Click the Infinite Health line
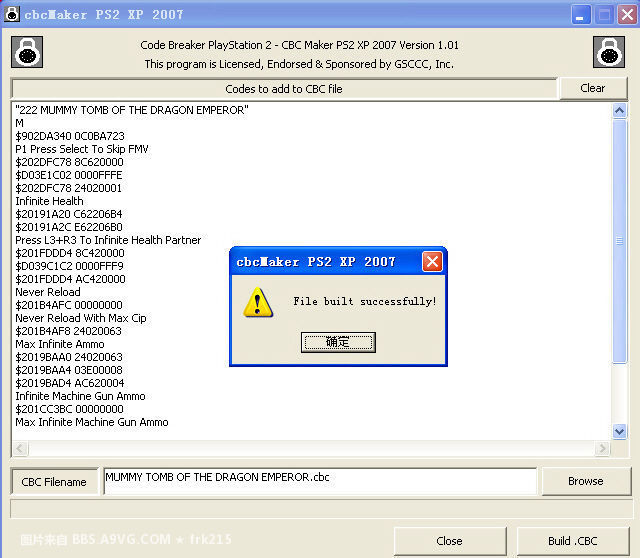640x558 pixels. (49, 201)
